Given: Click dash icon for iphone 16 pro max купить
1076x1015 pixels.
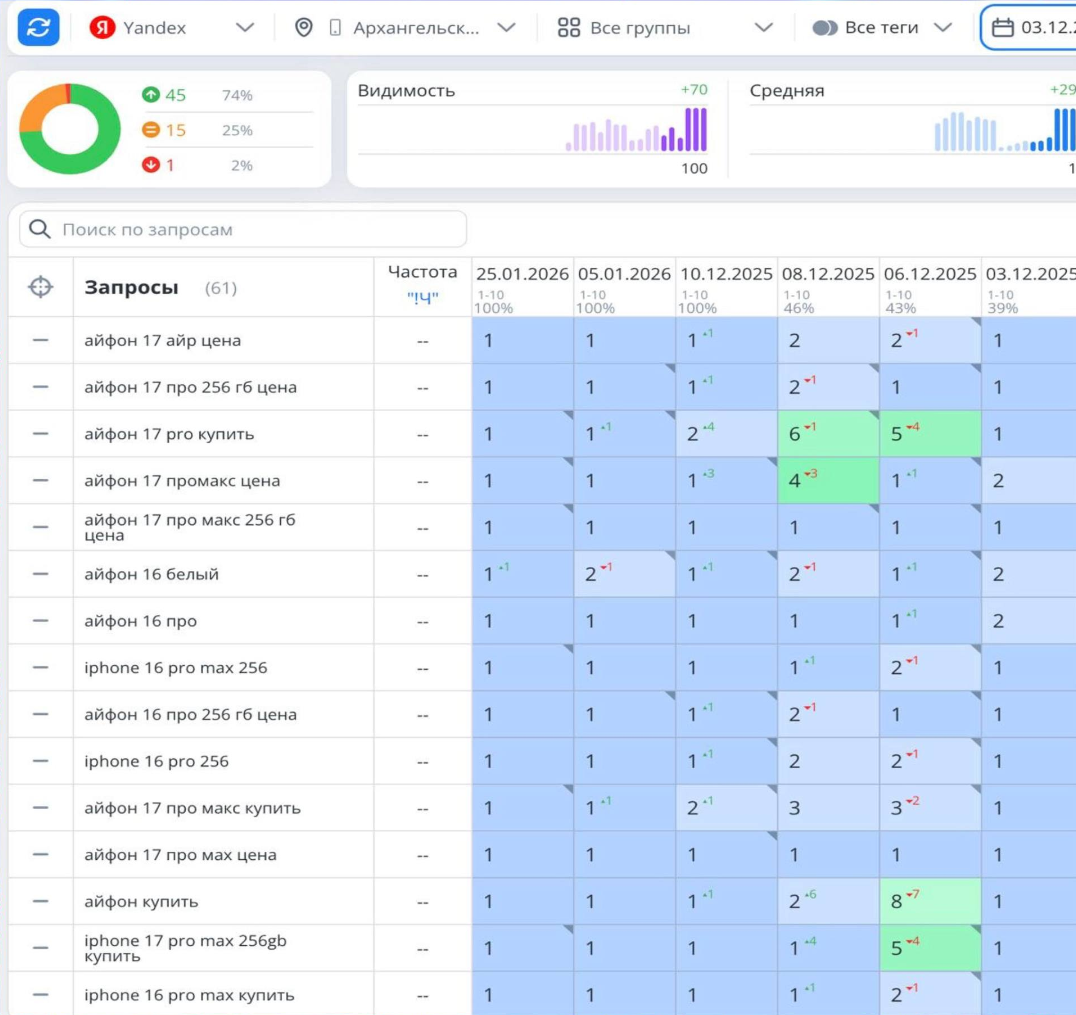Looking at the screenshot, I should (40, 994).
